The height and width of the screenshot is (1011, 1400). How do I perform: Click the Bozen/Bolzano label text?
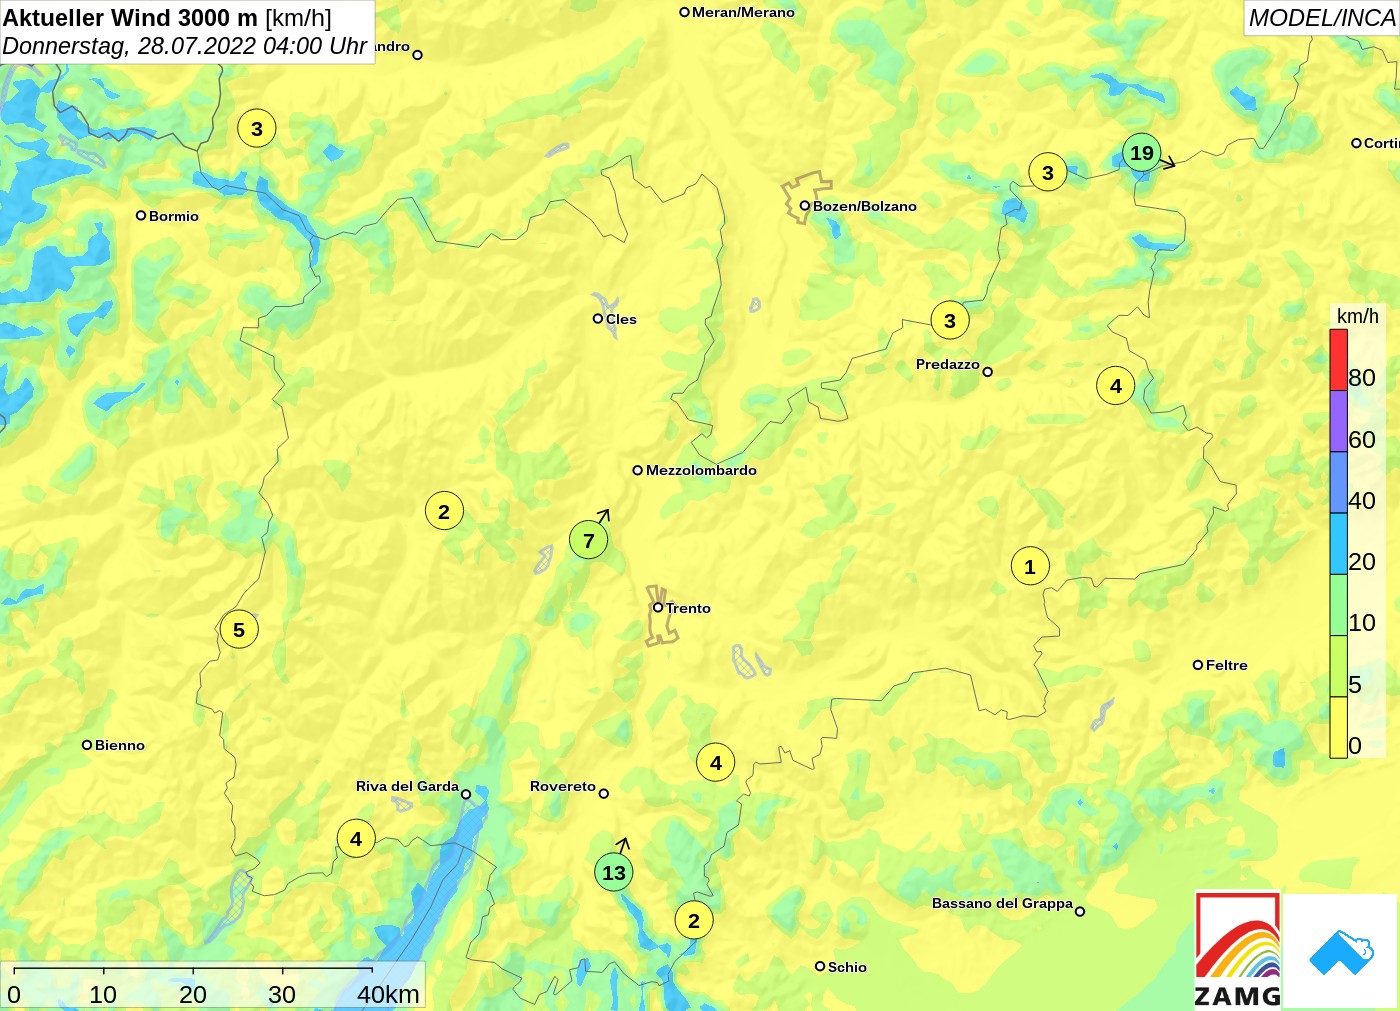pyautogui.click(x=864, y=206)
